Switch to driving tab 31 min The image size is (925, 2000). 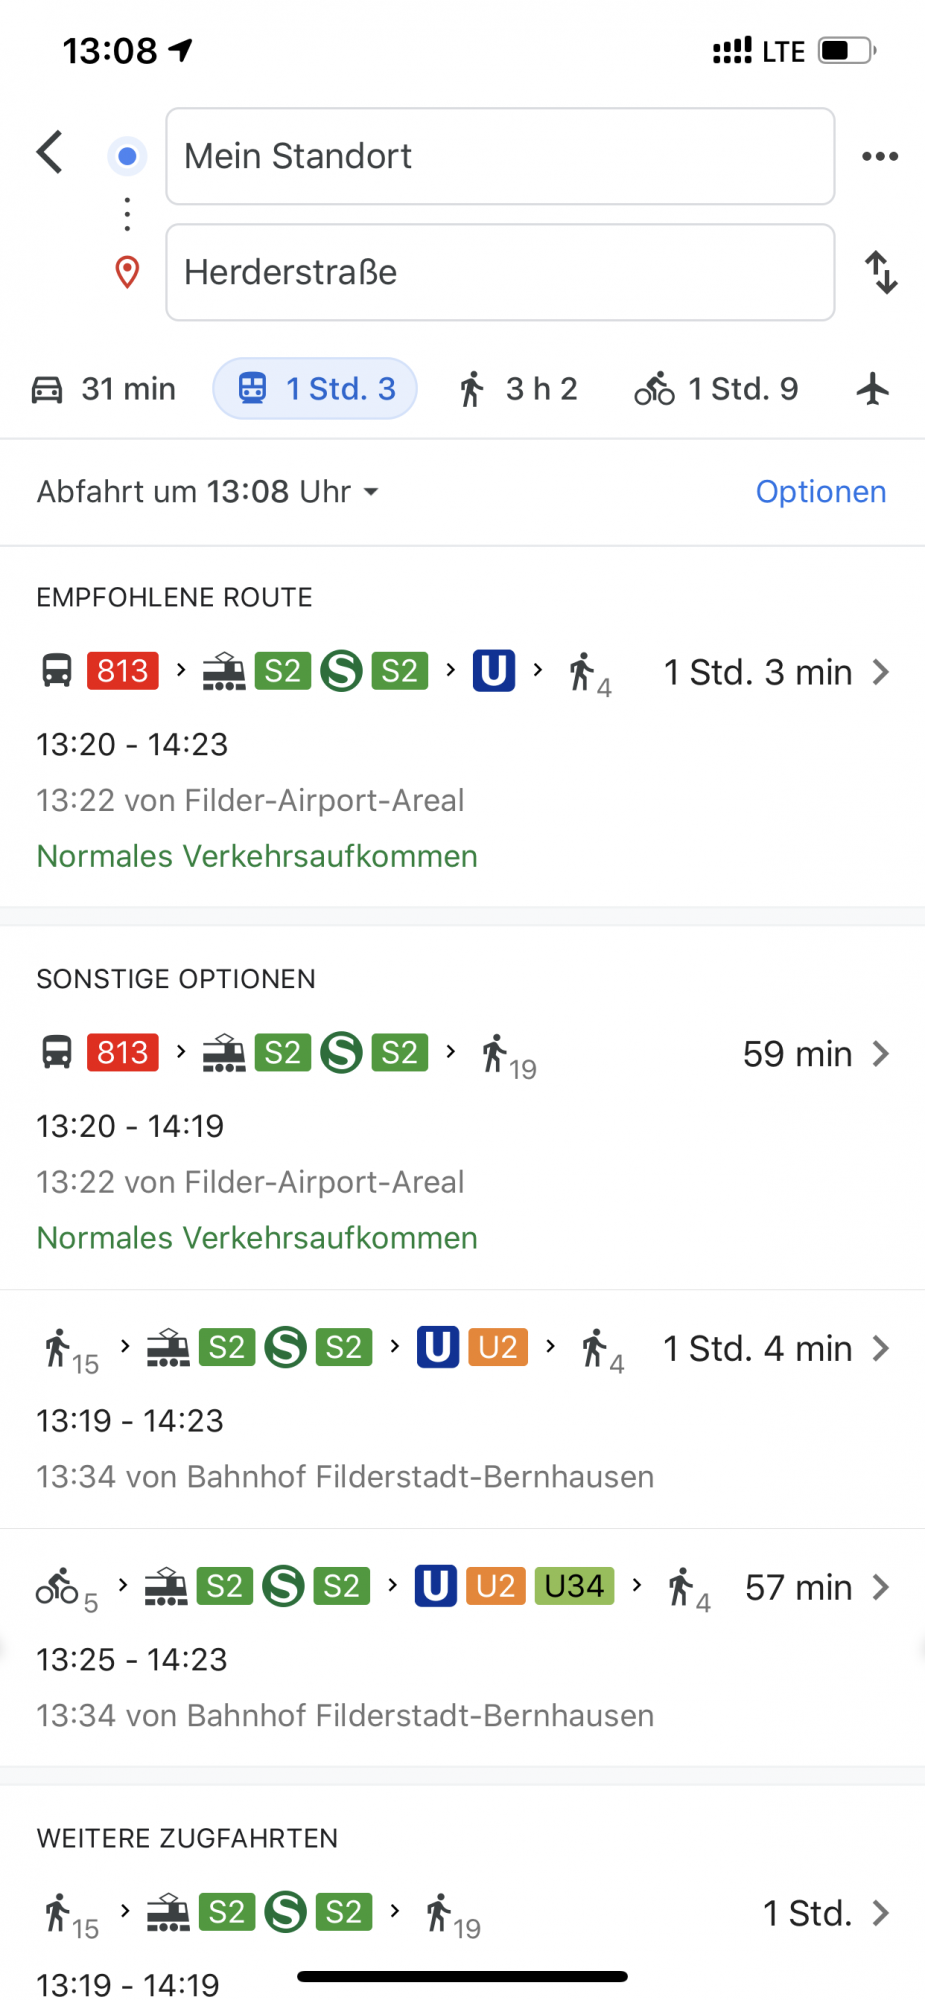pyautogui.click(x=104, y=389)
